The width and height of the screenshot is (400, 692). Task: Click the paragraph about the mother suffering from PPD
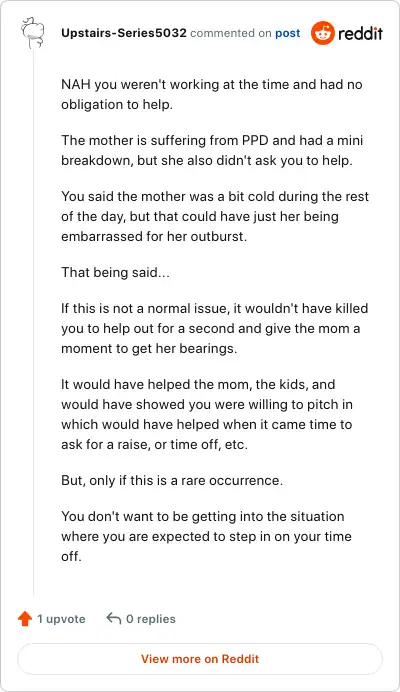pyautogui.click(x=212, y=150)
